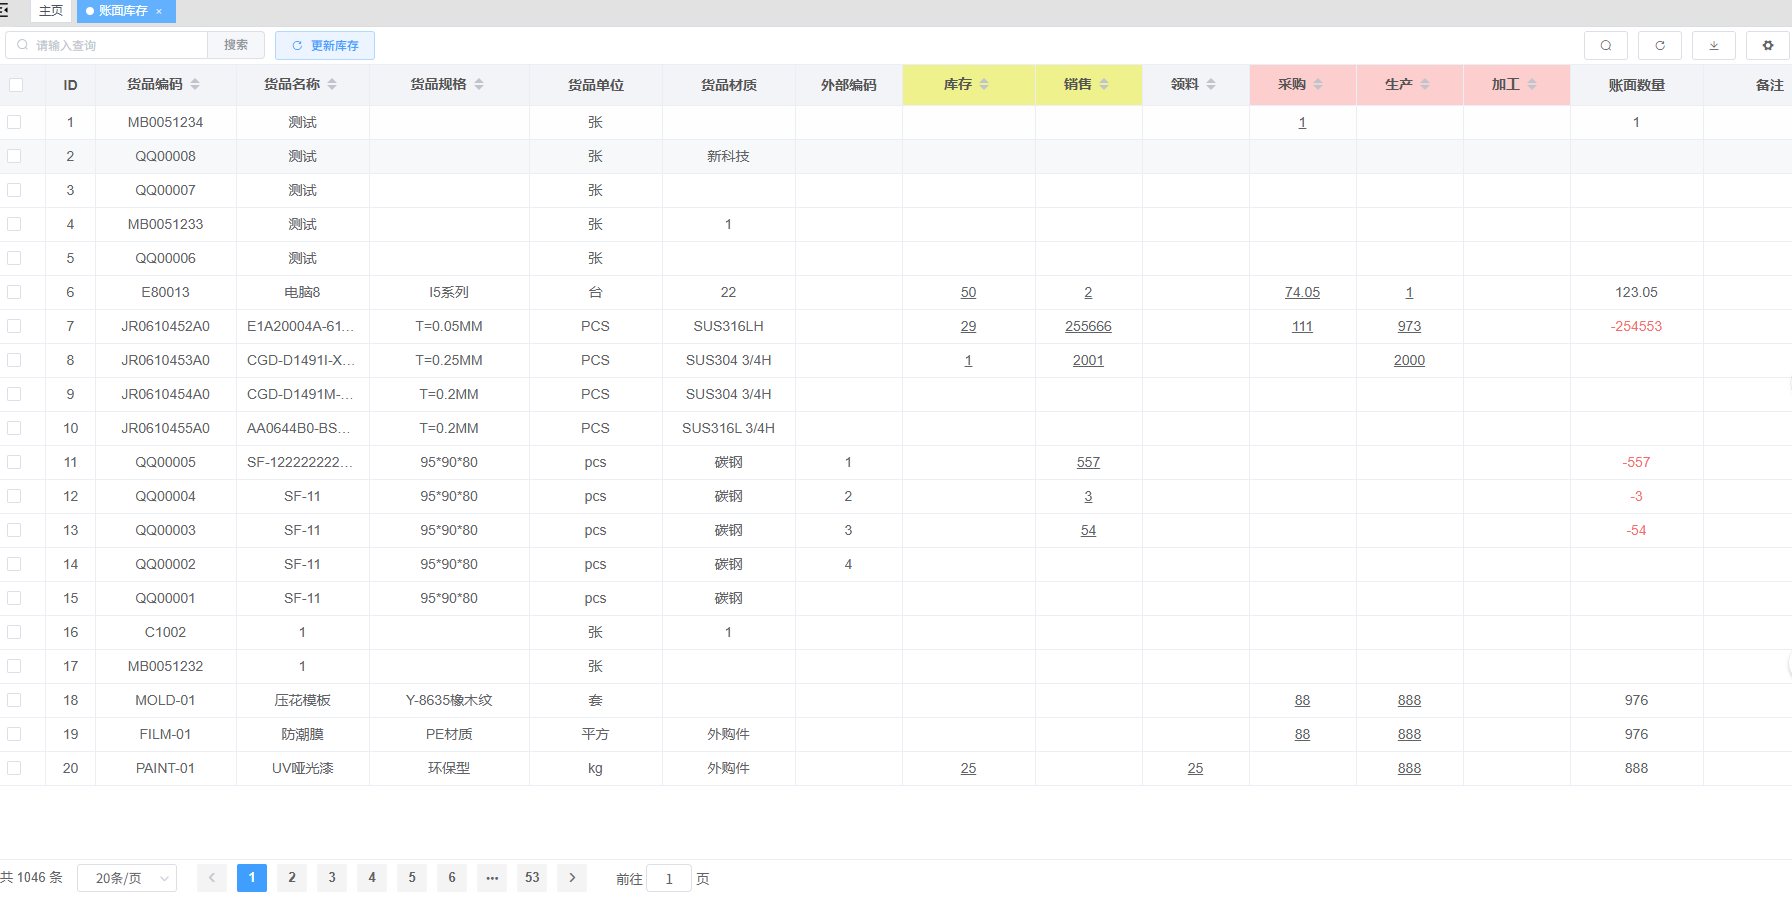Sort the 采购 column using its sort arrows
Viewport: 1792px width, 899px height.
(1318, 85)
